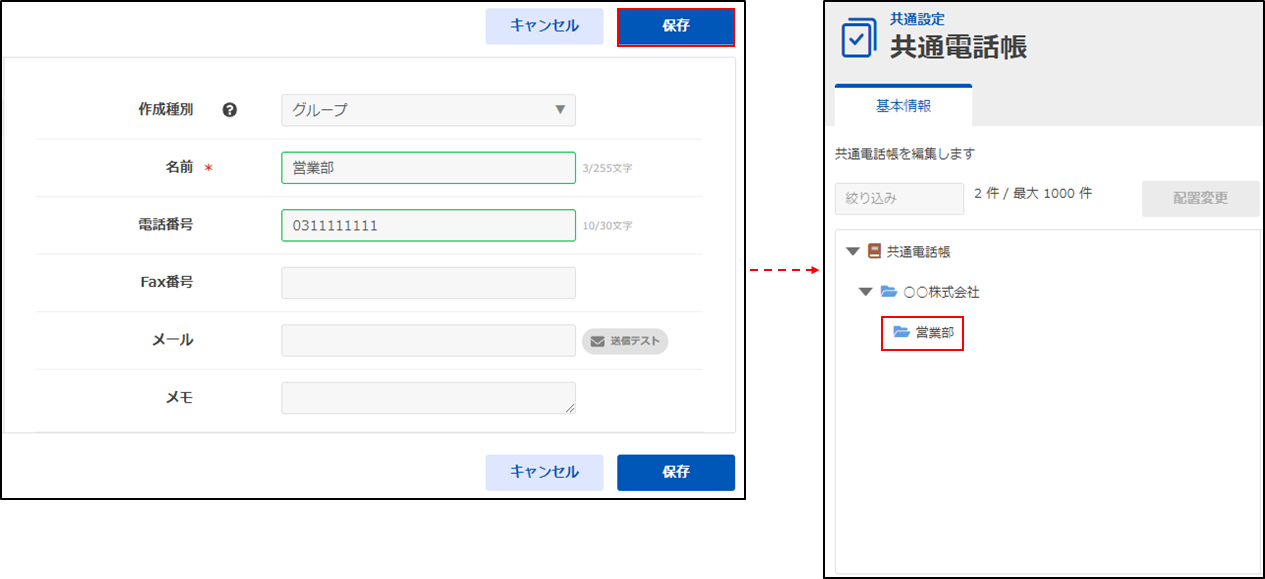Click the folder icon for 営業部
1265x579 pixels.
[x=901, y=332]
